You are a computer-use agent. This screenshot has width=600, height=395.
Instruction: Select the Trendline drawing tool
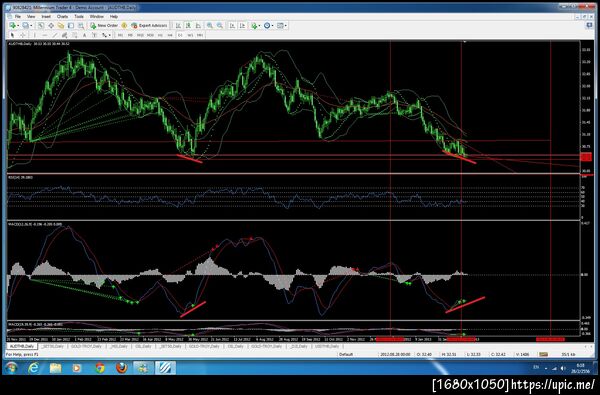pyautogui.click(x=55, y=35)
